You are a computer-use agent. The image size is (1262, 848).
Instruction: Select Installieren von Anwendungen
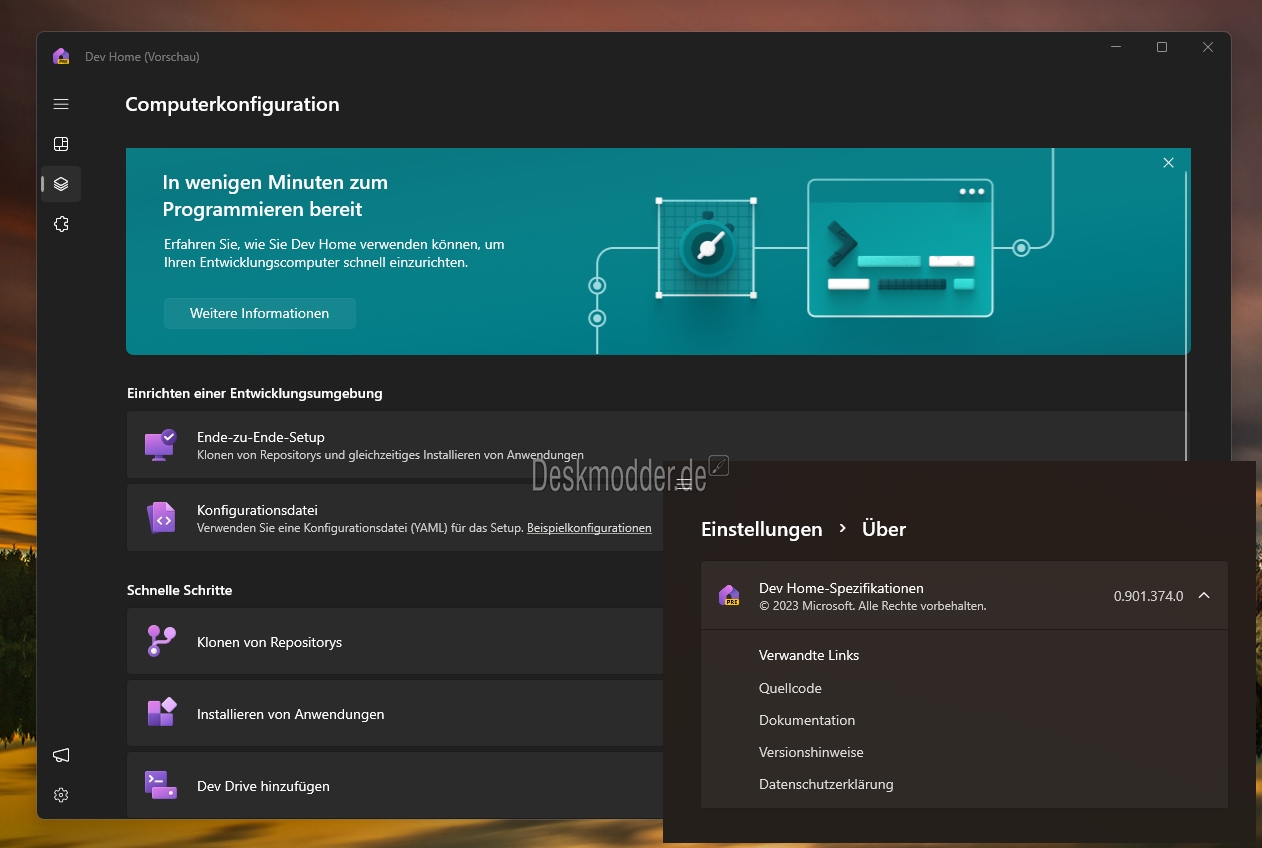(x=396, y=713)
